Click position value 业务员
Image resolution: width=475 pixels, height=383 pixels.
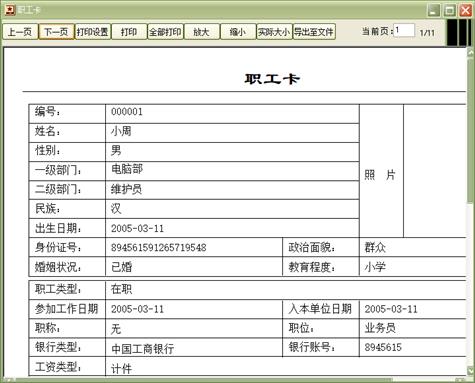(x=380, y=328)
